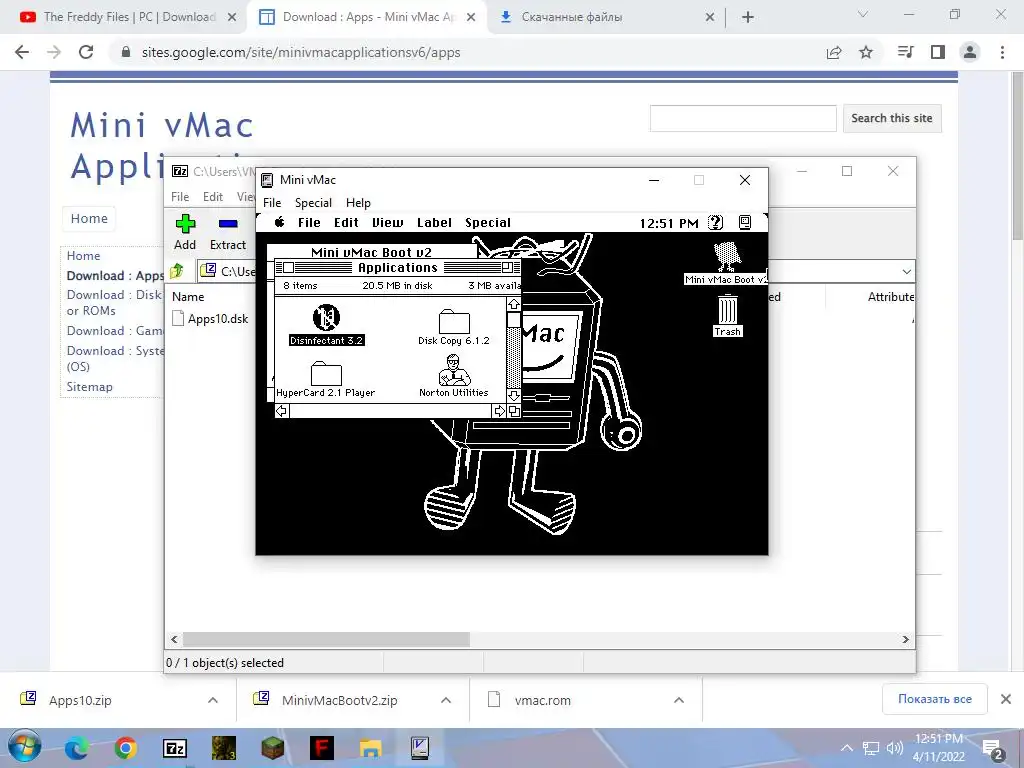Viewport: 1024px width, 768px height.
Task: Open Microsoft Edge from the taskbar
Action: [76, 748]
